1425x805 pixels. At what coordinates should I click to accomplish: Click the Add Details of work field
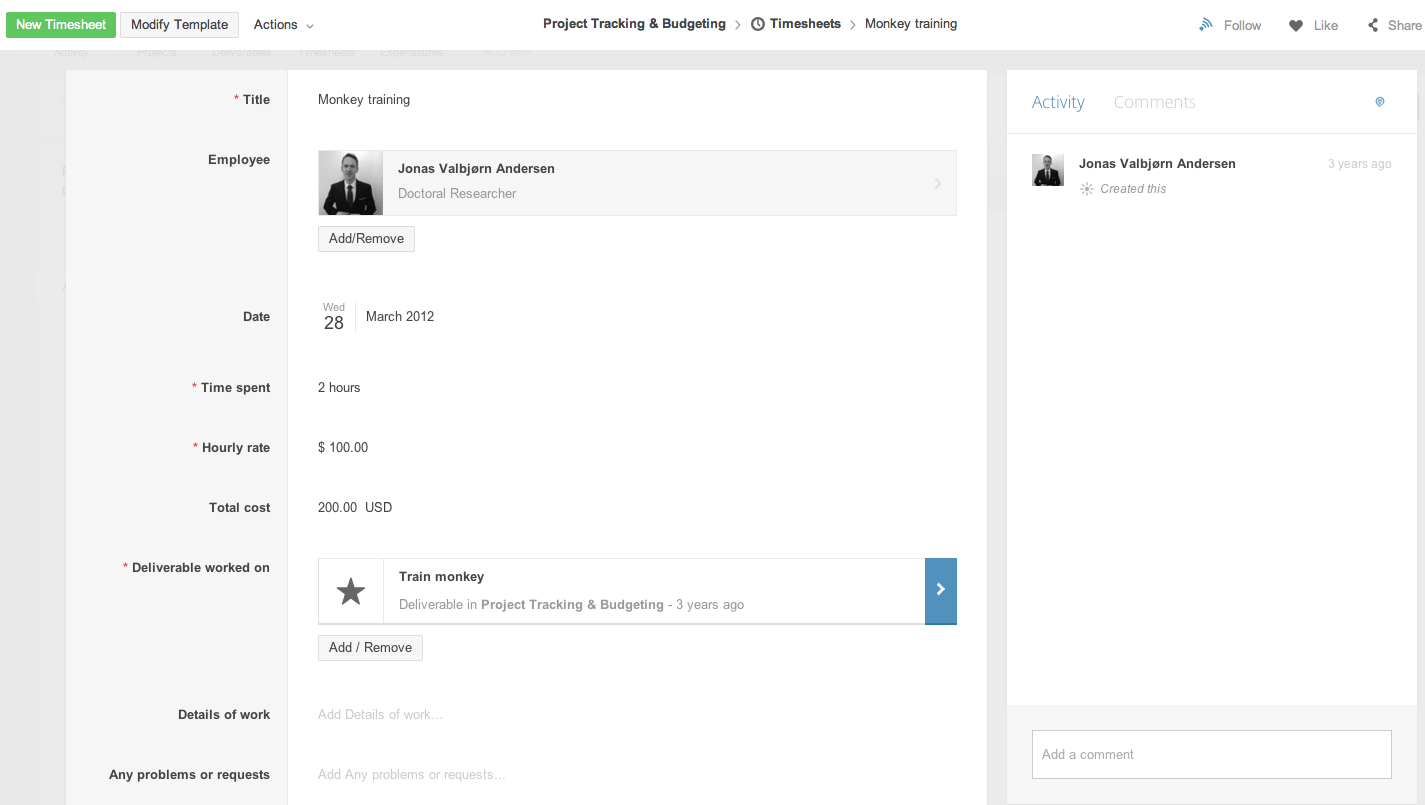(380, 714)
